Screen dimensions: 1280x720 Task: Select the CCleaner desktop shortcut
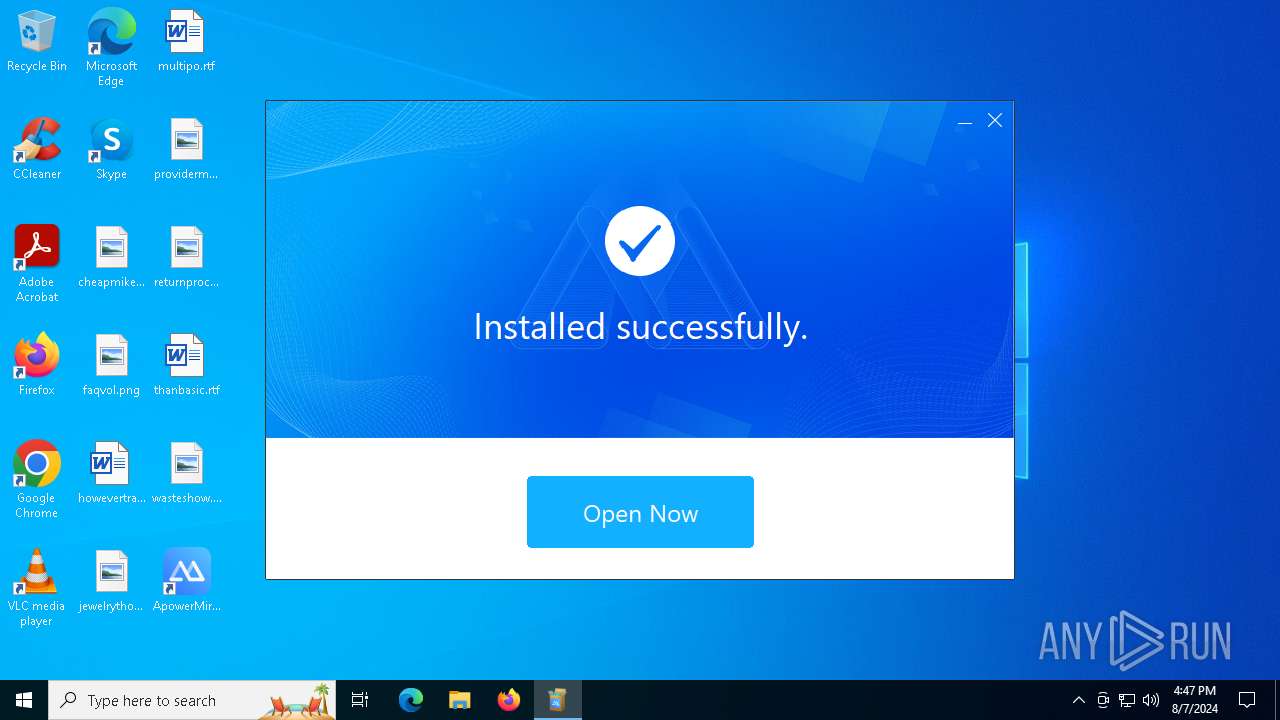tap(37, 150)
